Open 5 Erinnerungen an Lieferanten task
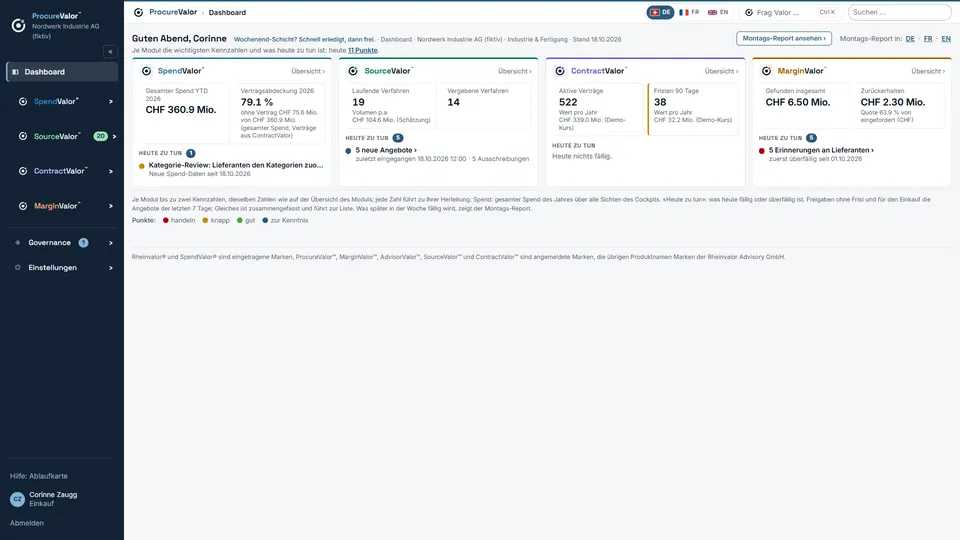The height and width of the screenshot is (540, 960). (x=821, y=150)
